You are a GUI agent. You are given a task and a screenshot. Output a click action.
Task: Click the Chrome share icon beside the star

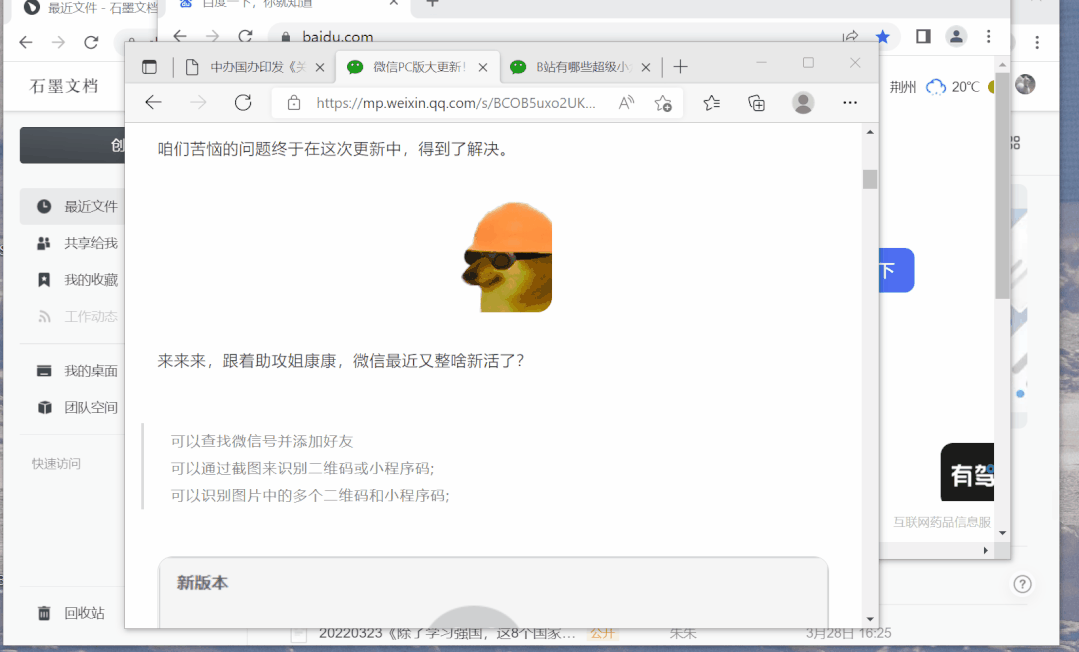point(851,36)
